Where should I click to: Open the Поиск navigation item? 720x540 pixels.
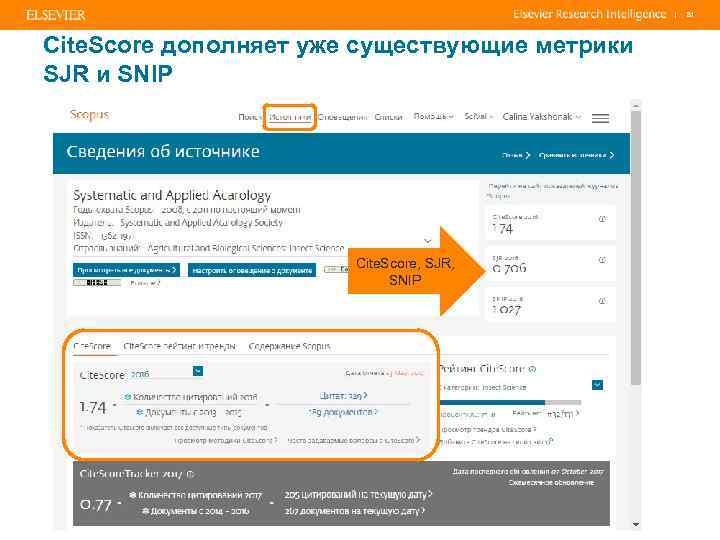point(249,117)
